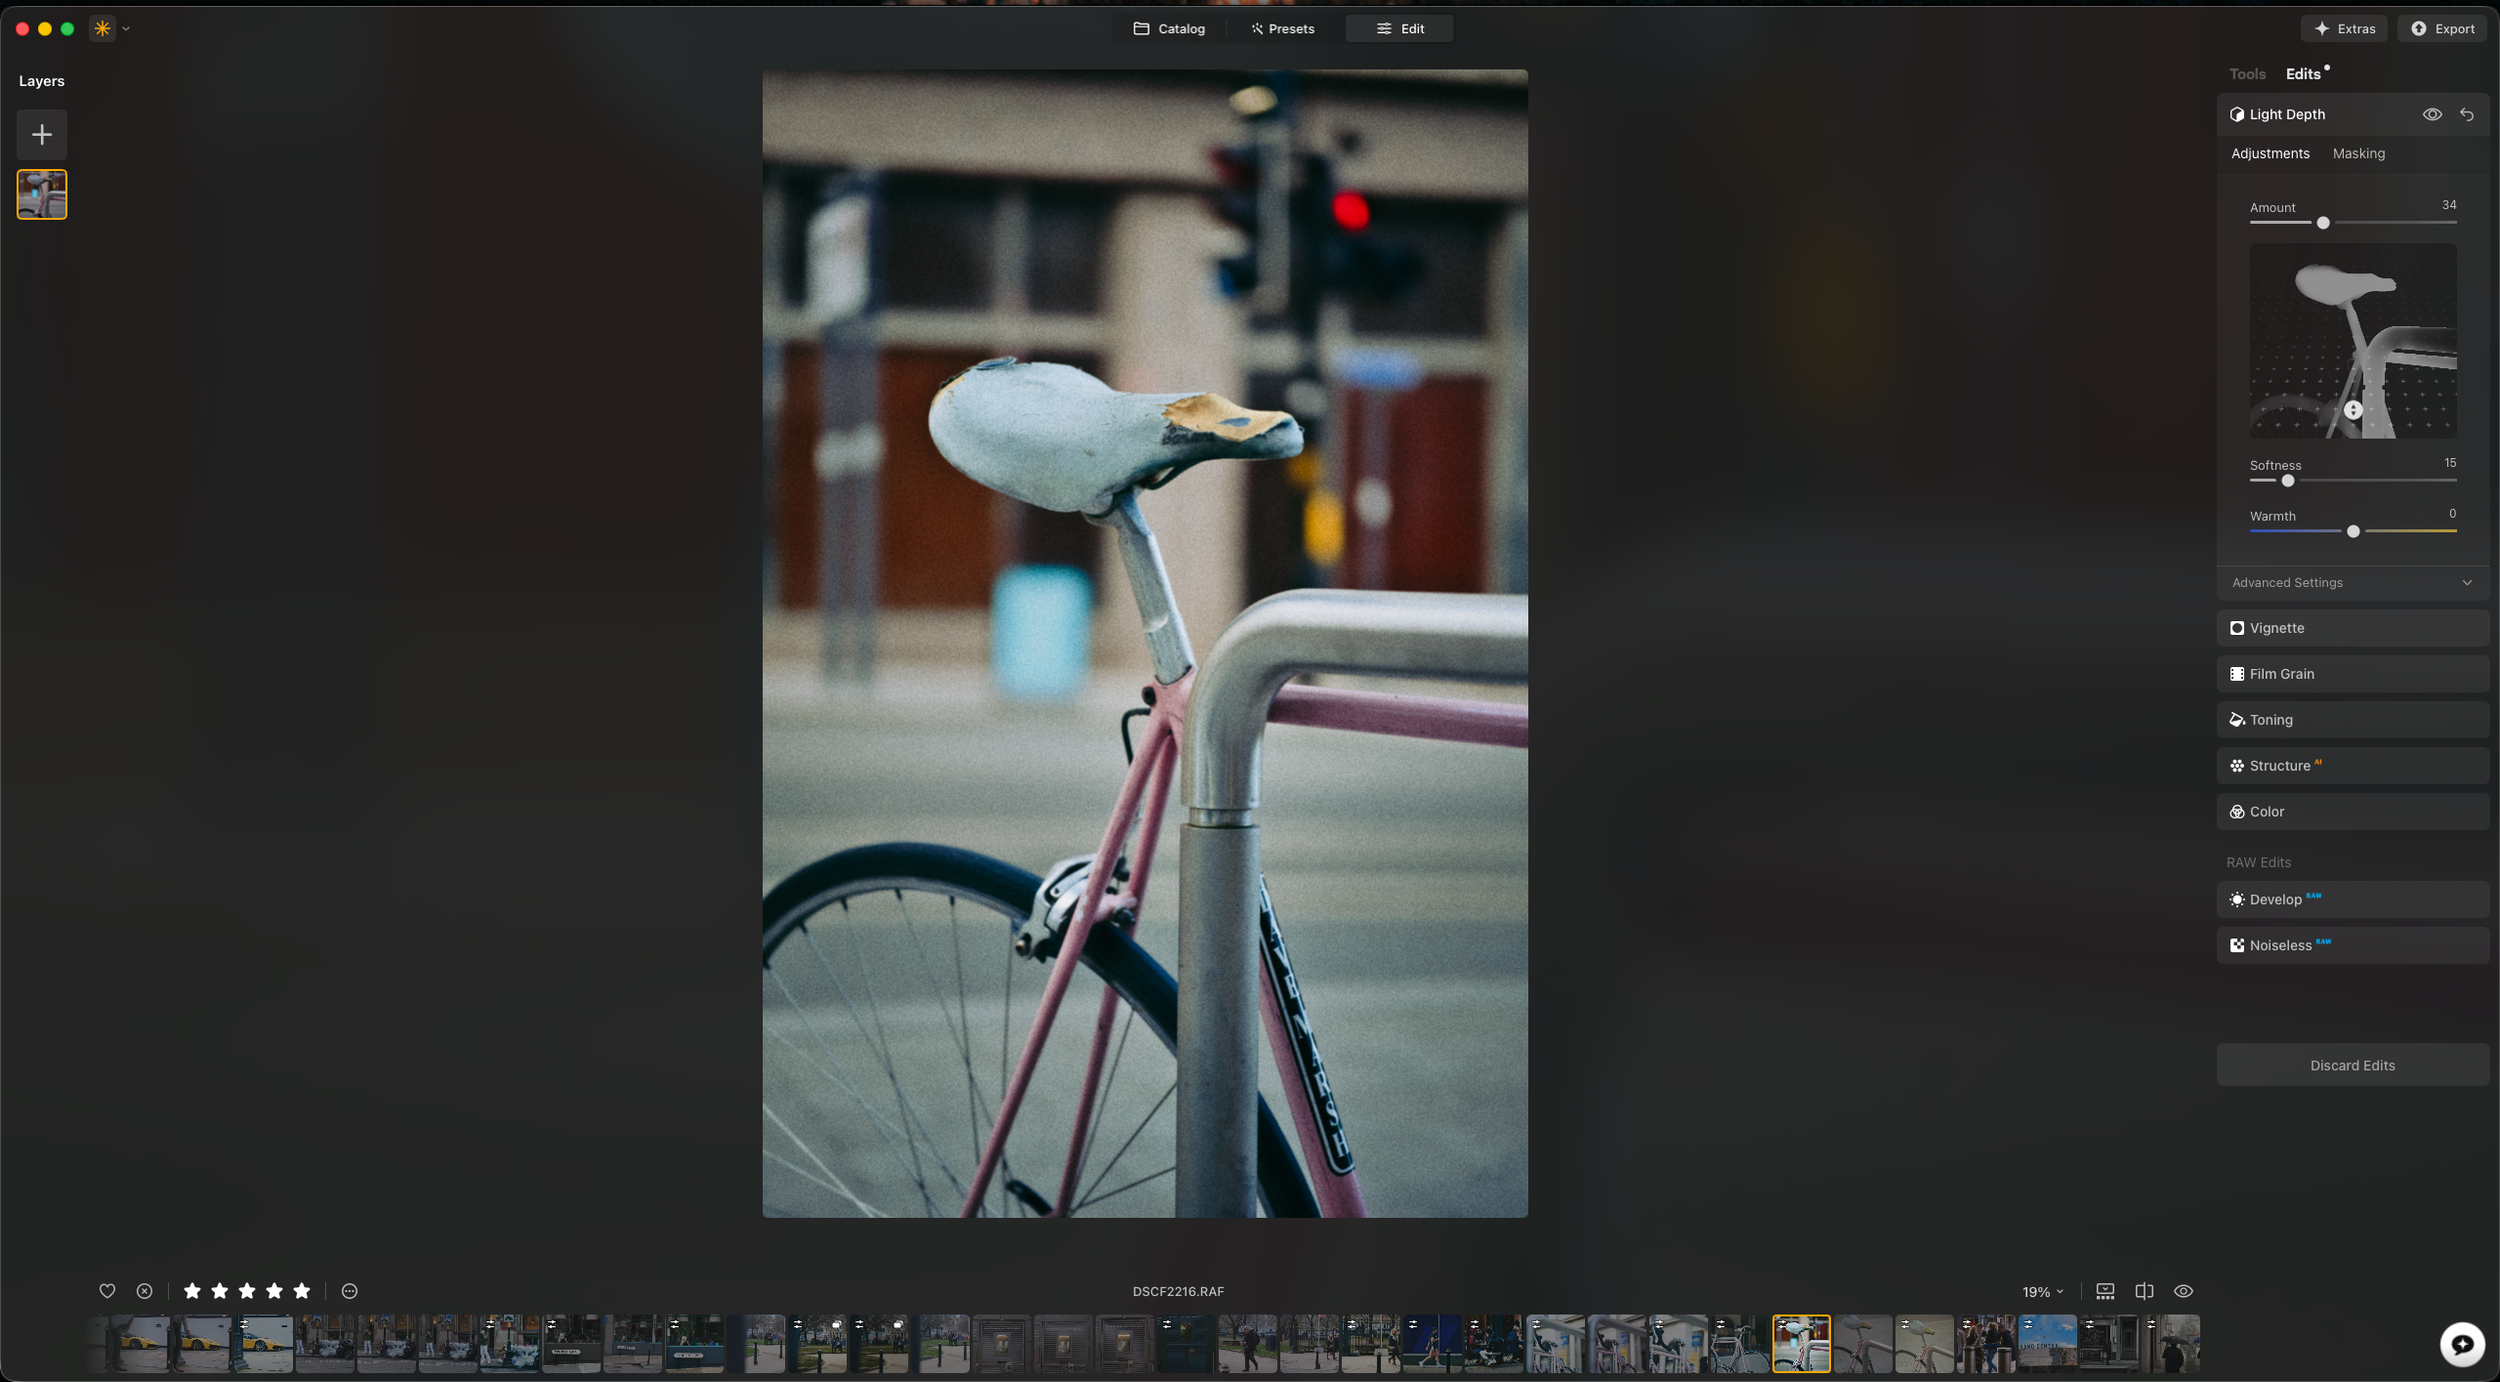Viewport: 2500px width, 1382px height.
Task: Open the 19% zoom level dropdown
Action: [2042, 1292]
